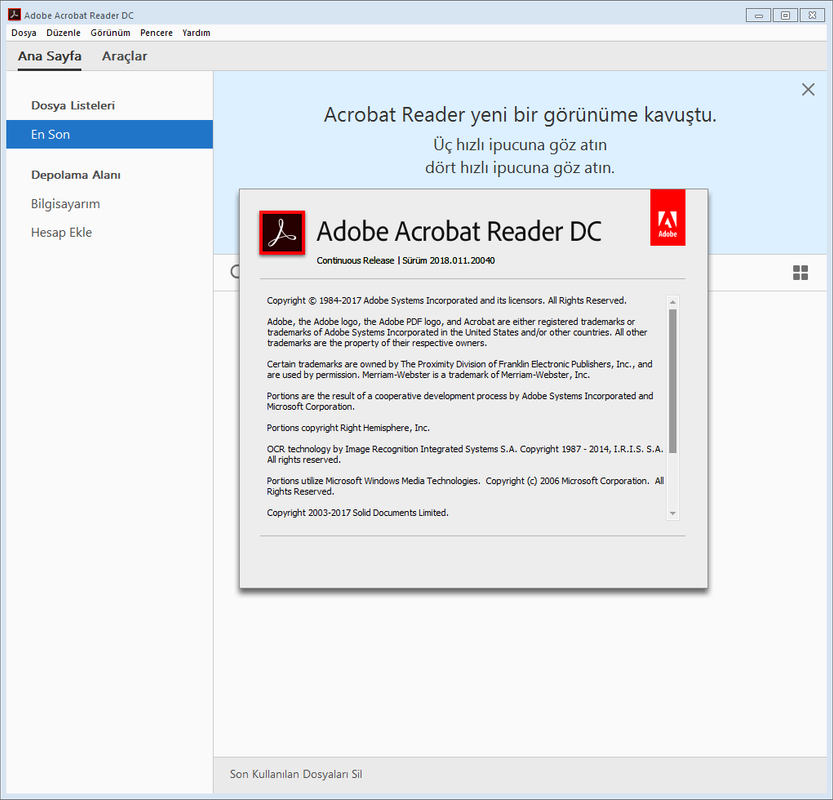Screen dimensions: 833x800
Task: Click the Acrobat PDF logo in About dialog
Action: [x=282, y=233]
